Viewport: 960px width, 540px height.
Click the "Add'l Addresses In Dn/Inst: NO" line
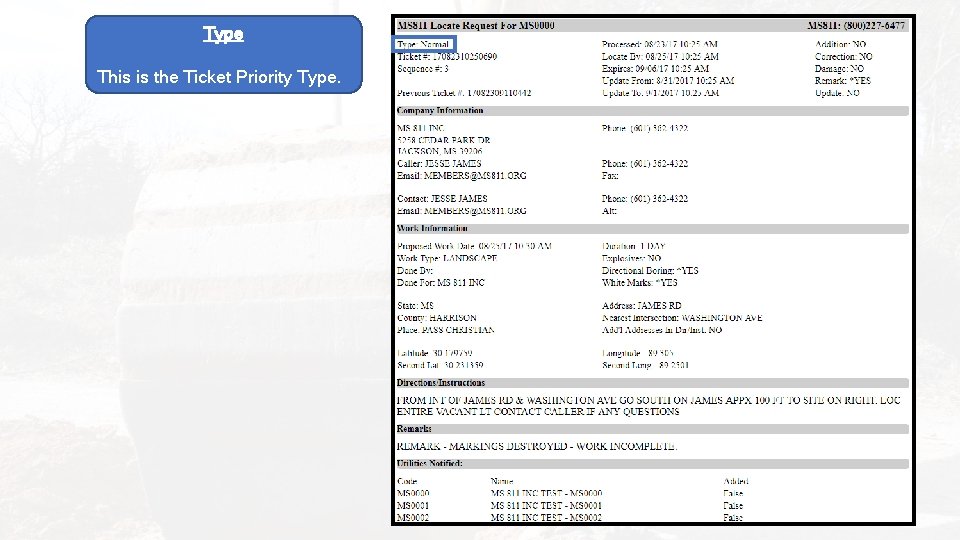[662, 330]
